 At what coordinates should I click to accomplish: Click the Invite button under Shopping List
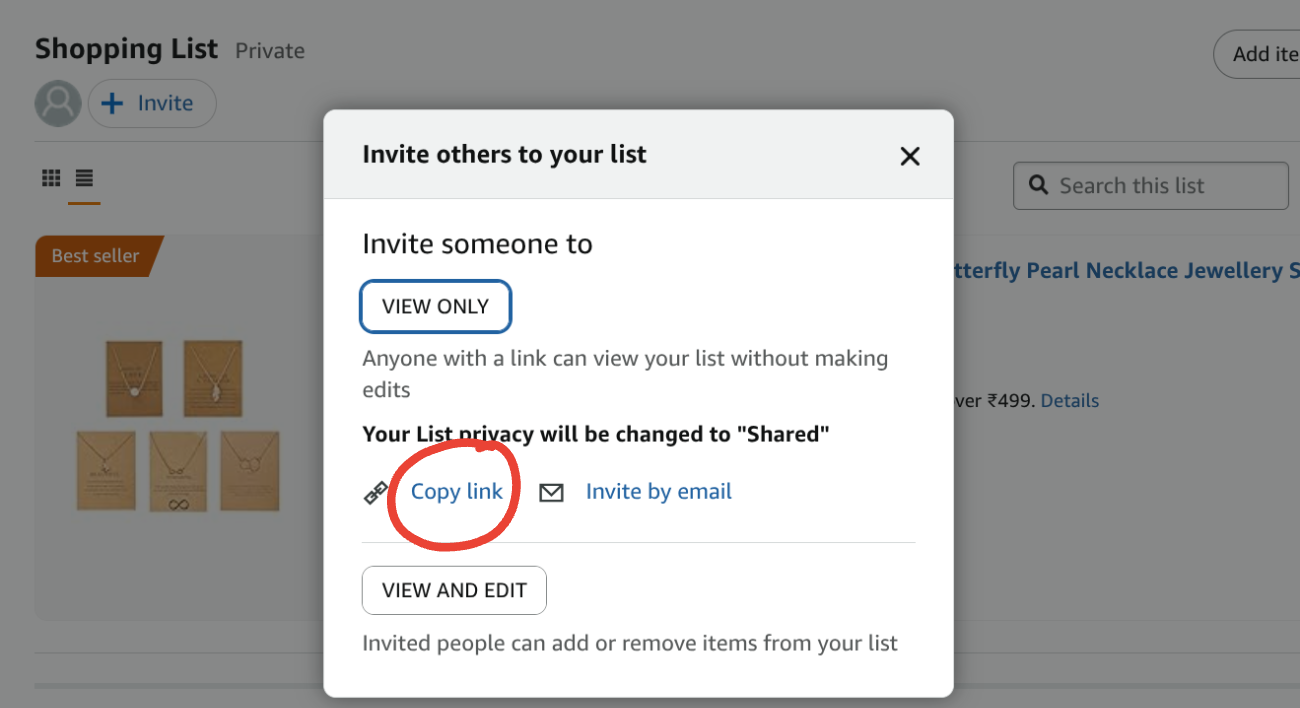click(x=152, y=102)
